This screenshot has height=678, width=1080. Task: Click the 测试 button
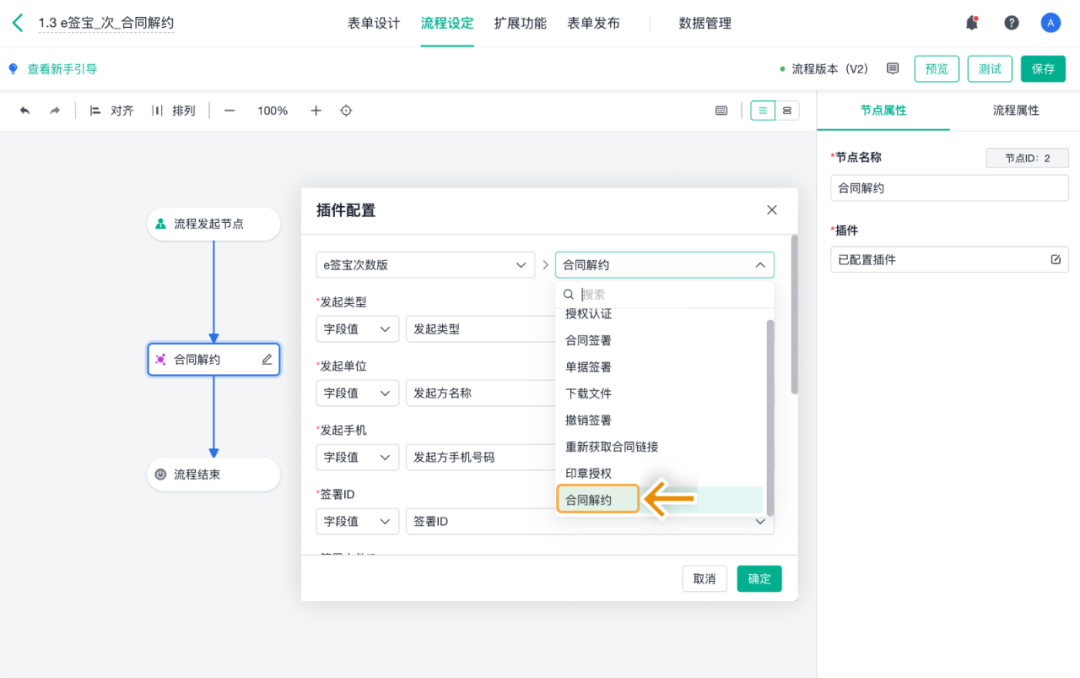coord(990,69)
